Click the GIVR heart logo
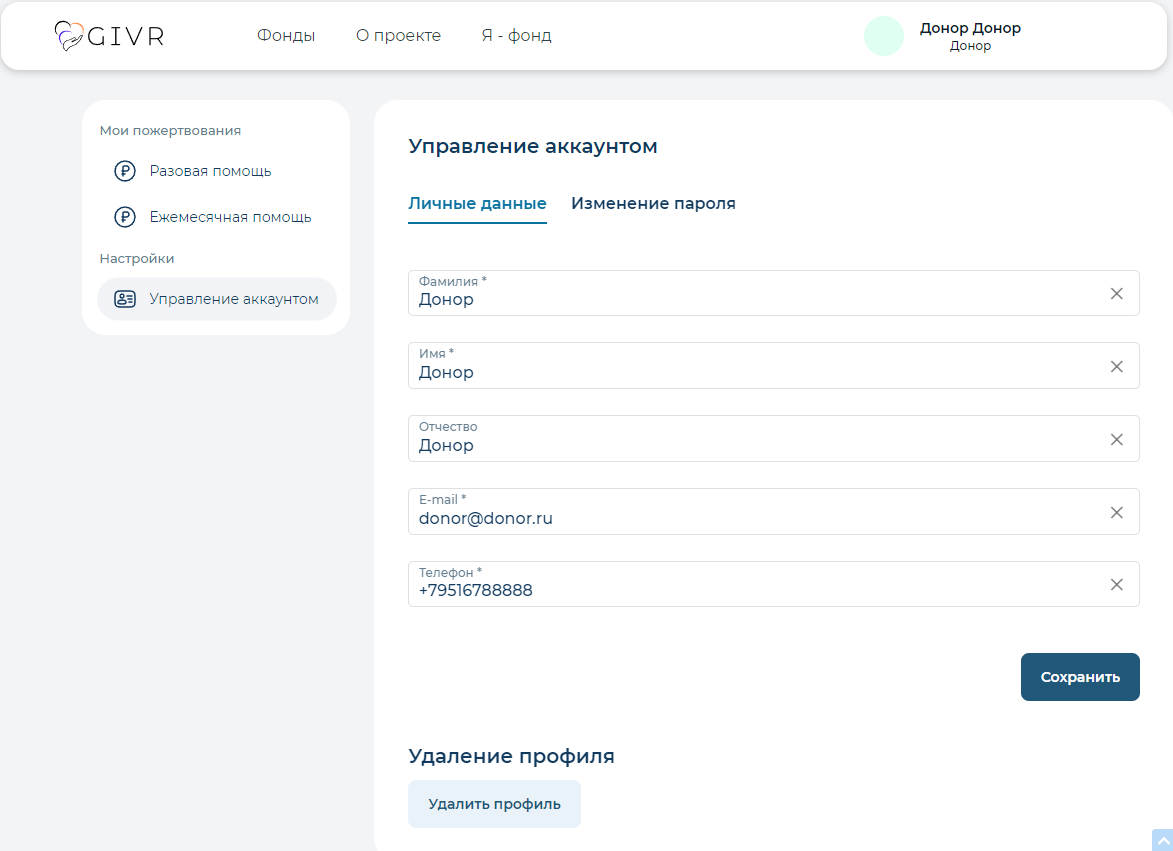 pos(70,36)
